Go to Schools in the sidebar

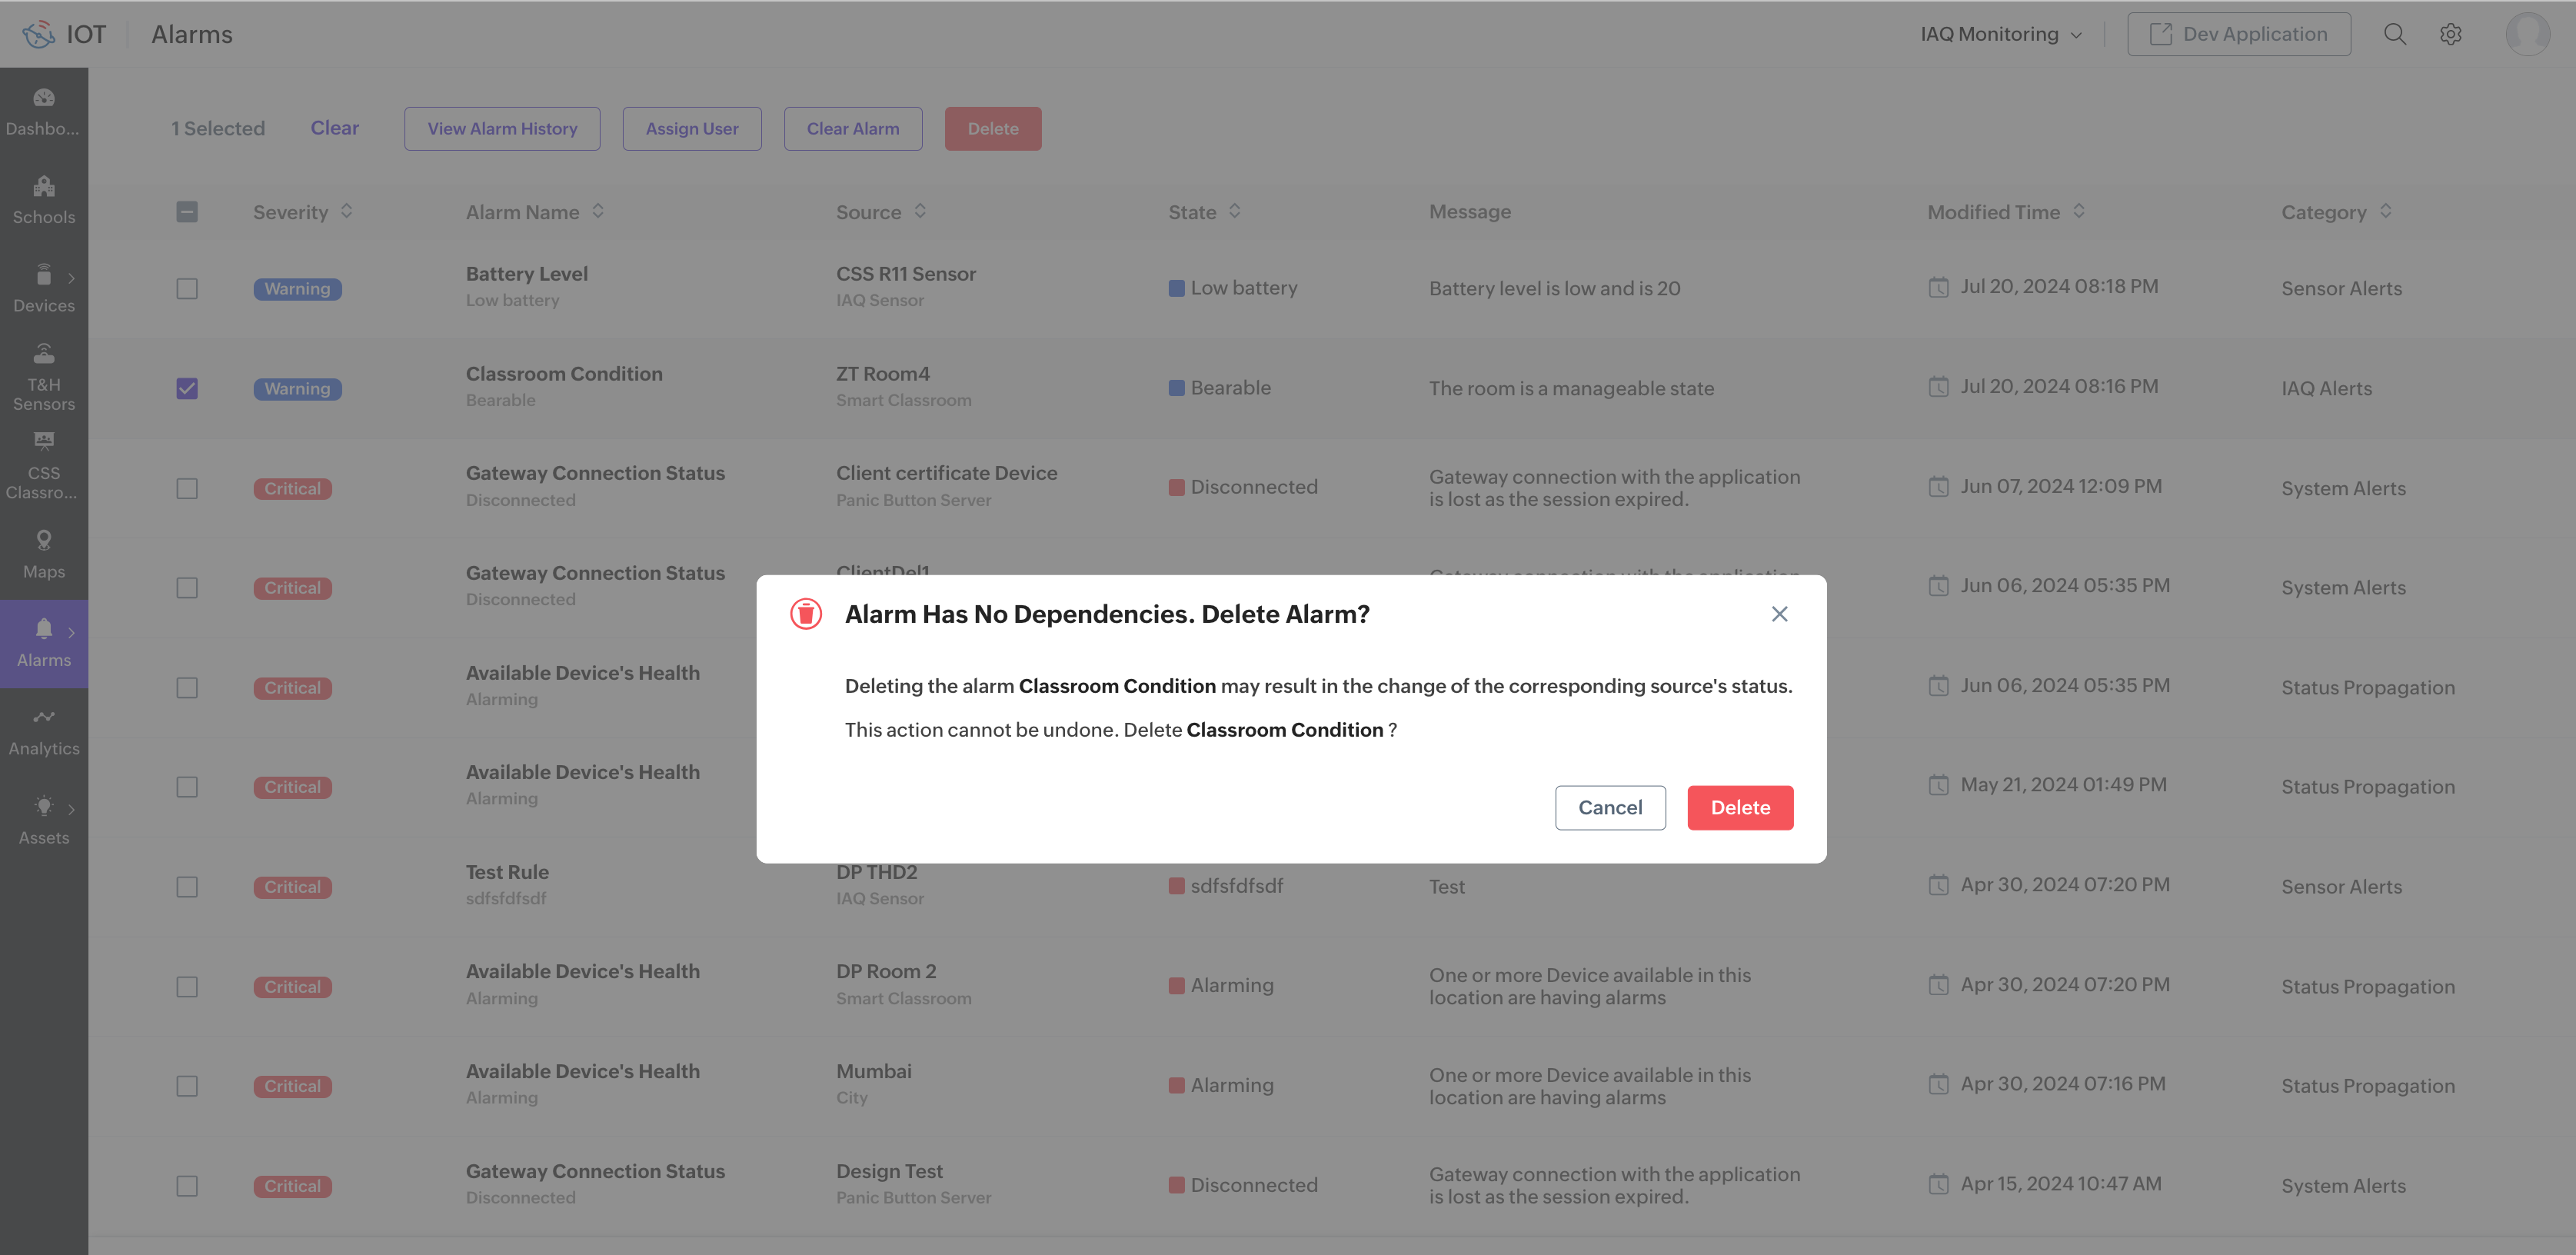(44, 199)
